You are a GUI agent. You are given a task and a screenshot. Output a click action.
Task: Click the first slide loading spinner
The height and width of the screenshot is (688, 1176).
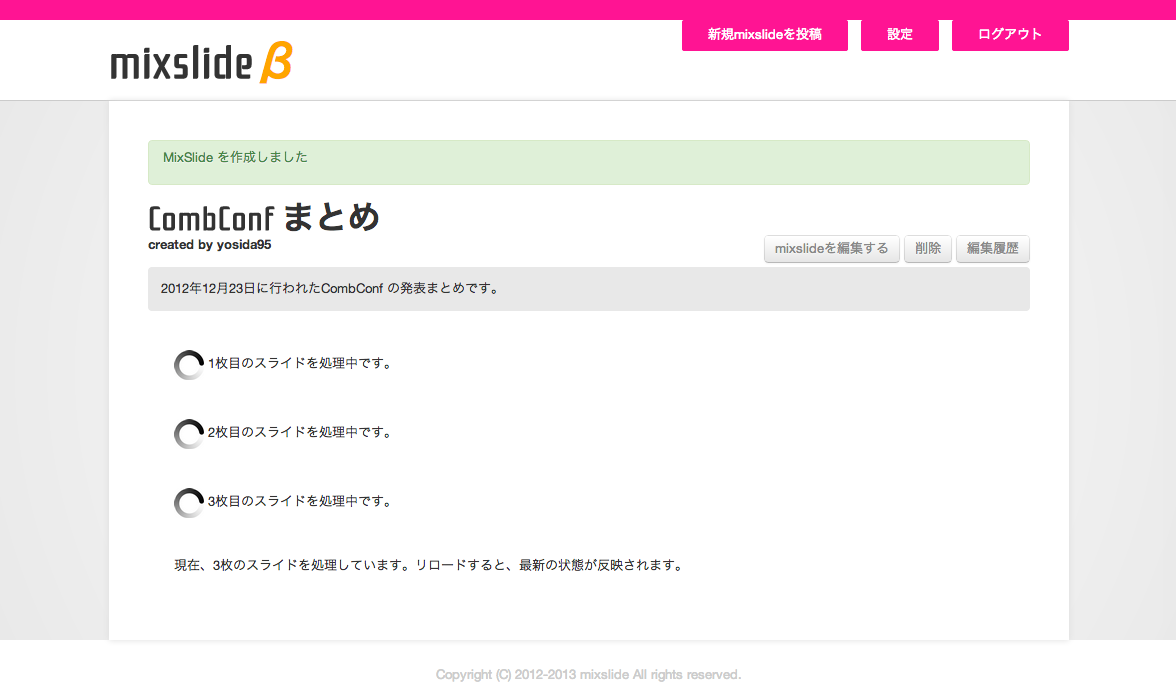tap(189, 365)
